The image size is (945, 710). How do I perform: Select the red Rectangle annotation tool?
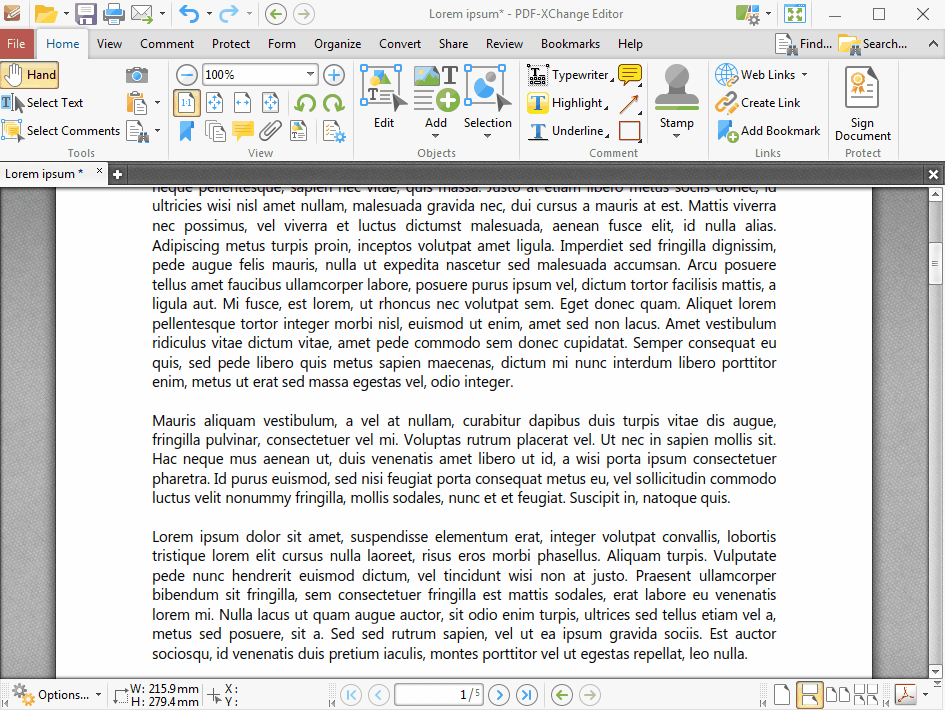(630, 131)
